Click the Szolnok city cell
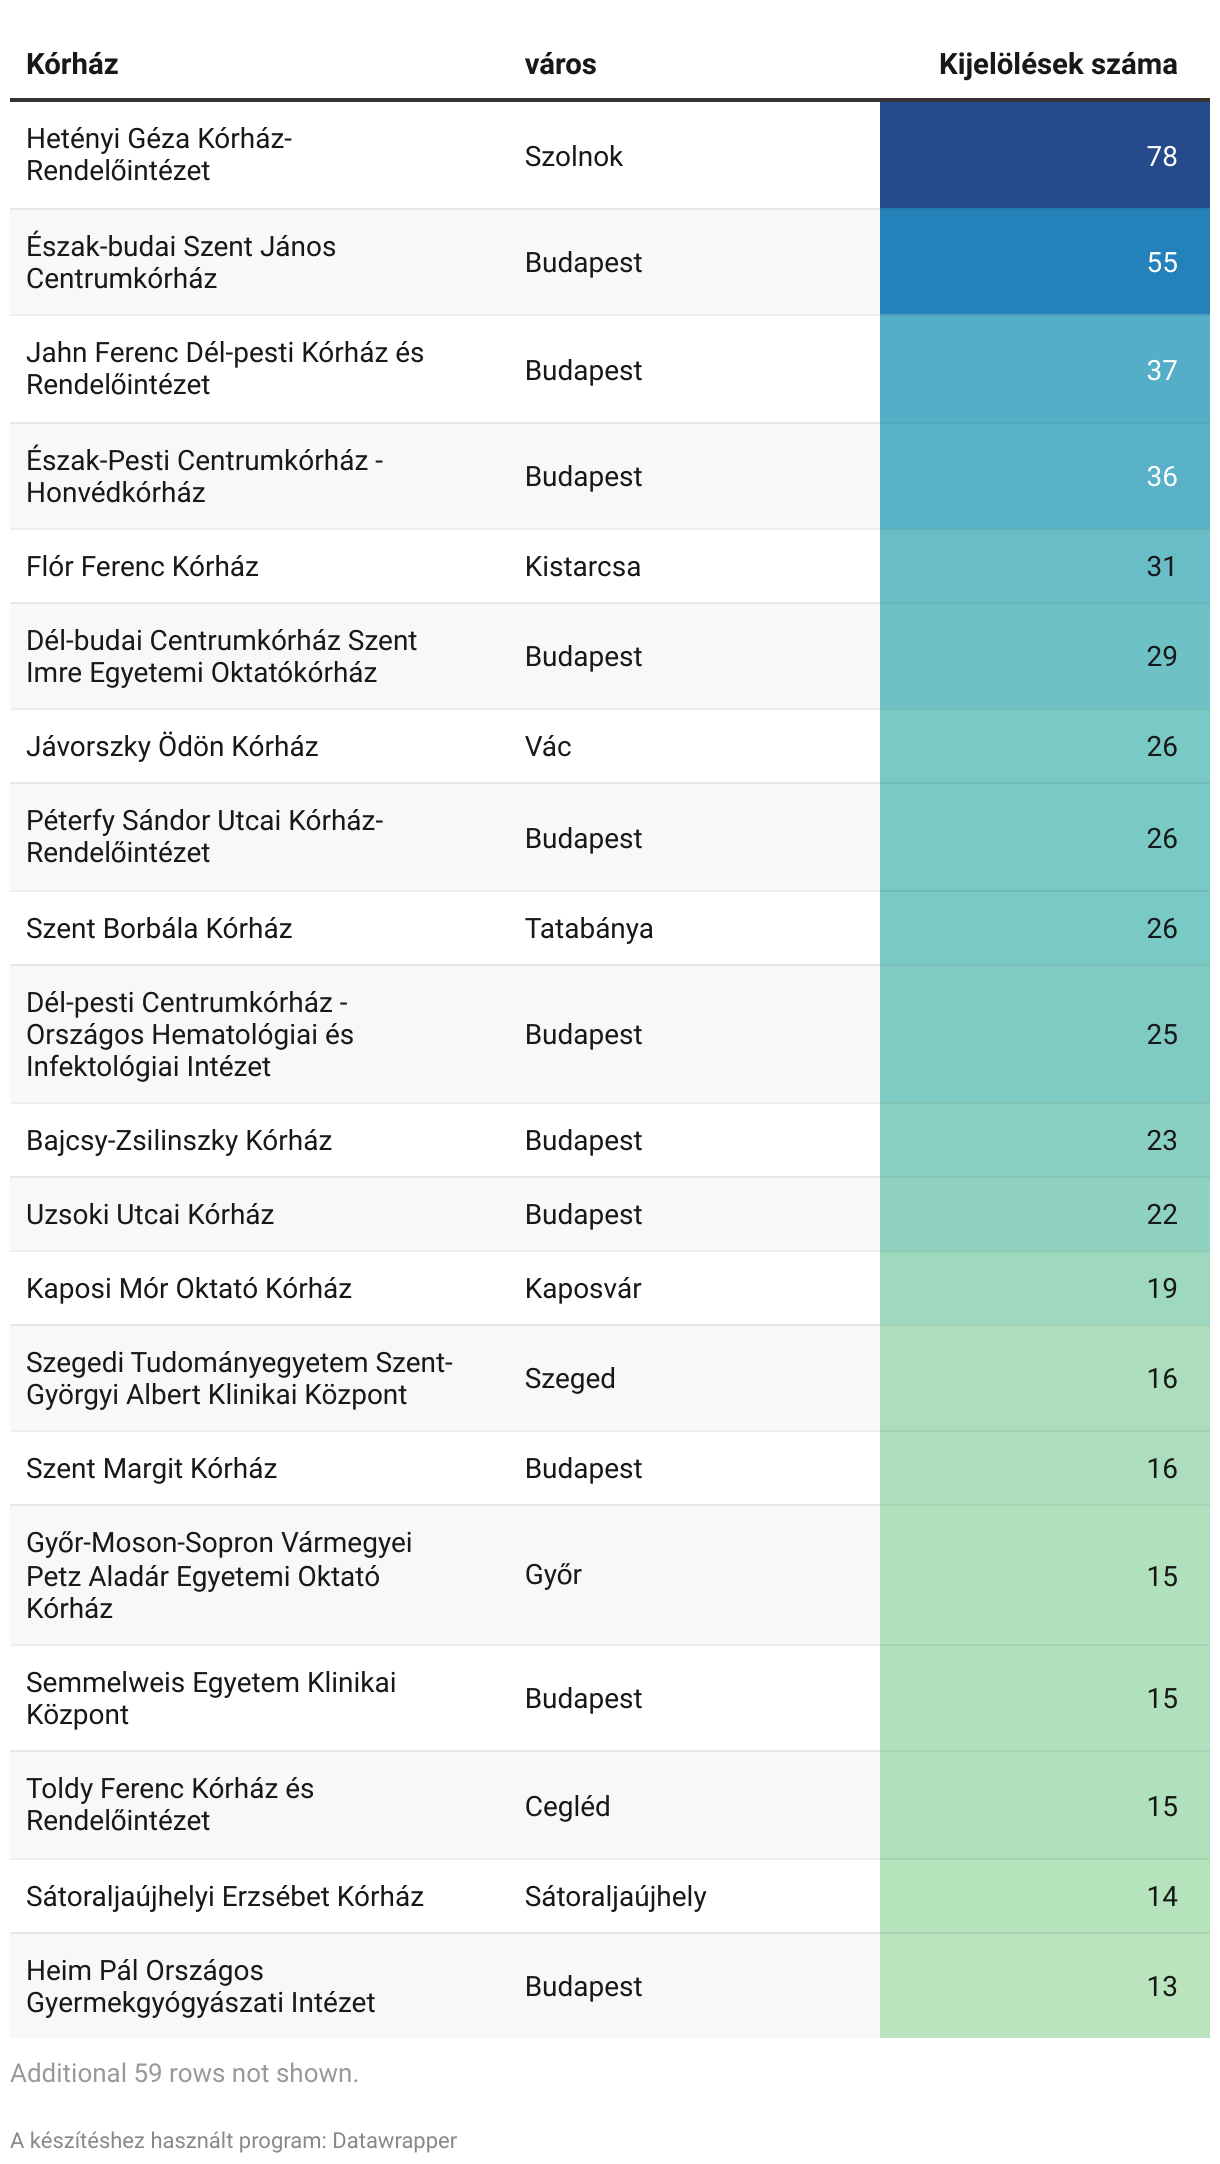Screen dimensions: 1220x2164 (x=573, y=156)
